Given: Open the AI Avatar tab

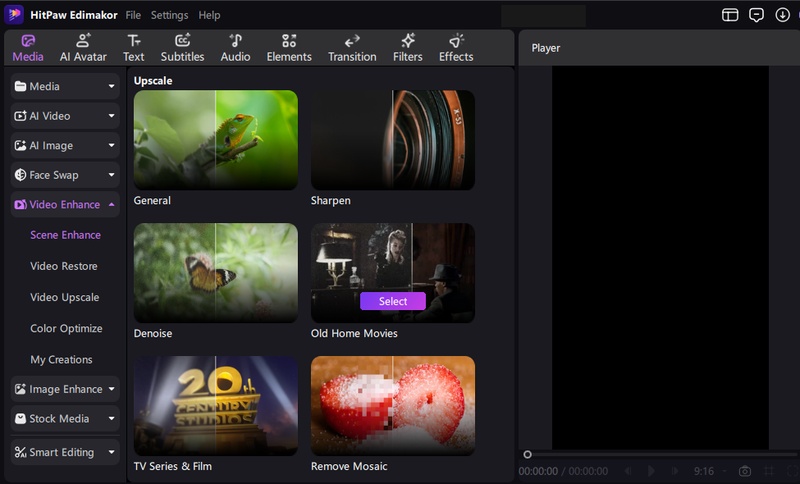Looking at the screenshot, I should coord(83,48).
